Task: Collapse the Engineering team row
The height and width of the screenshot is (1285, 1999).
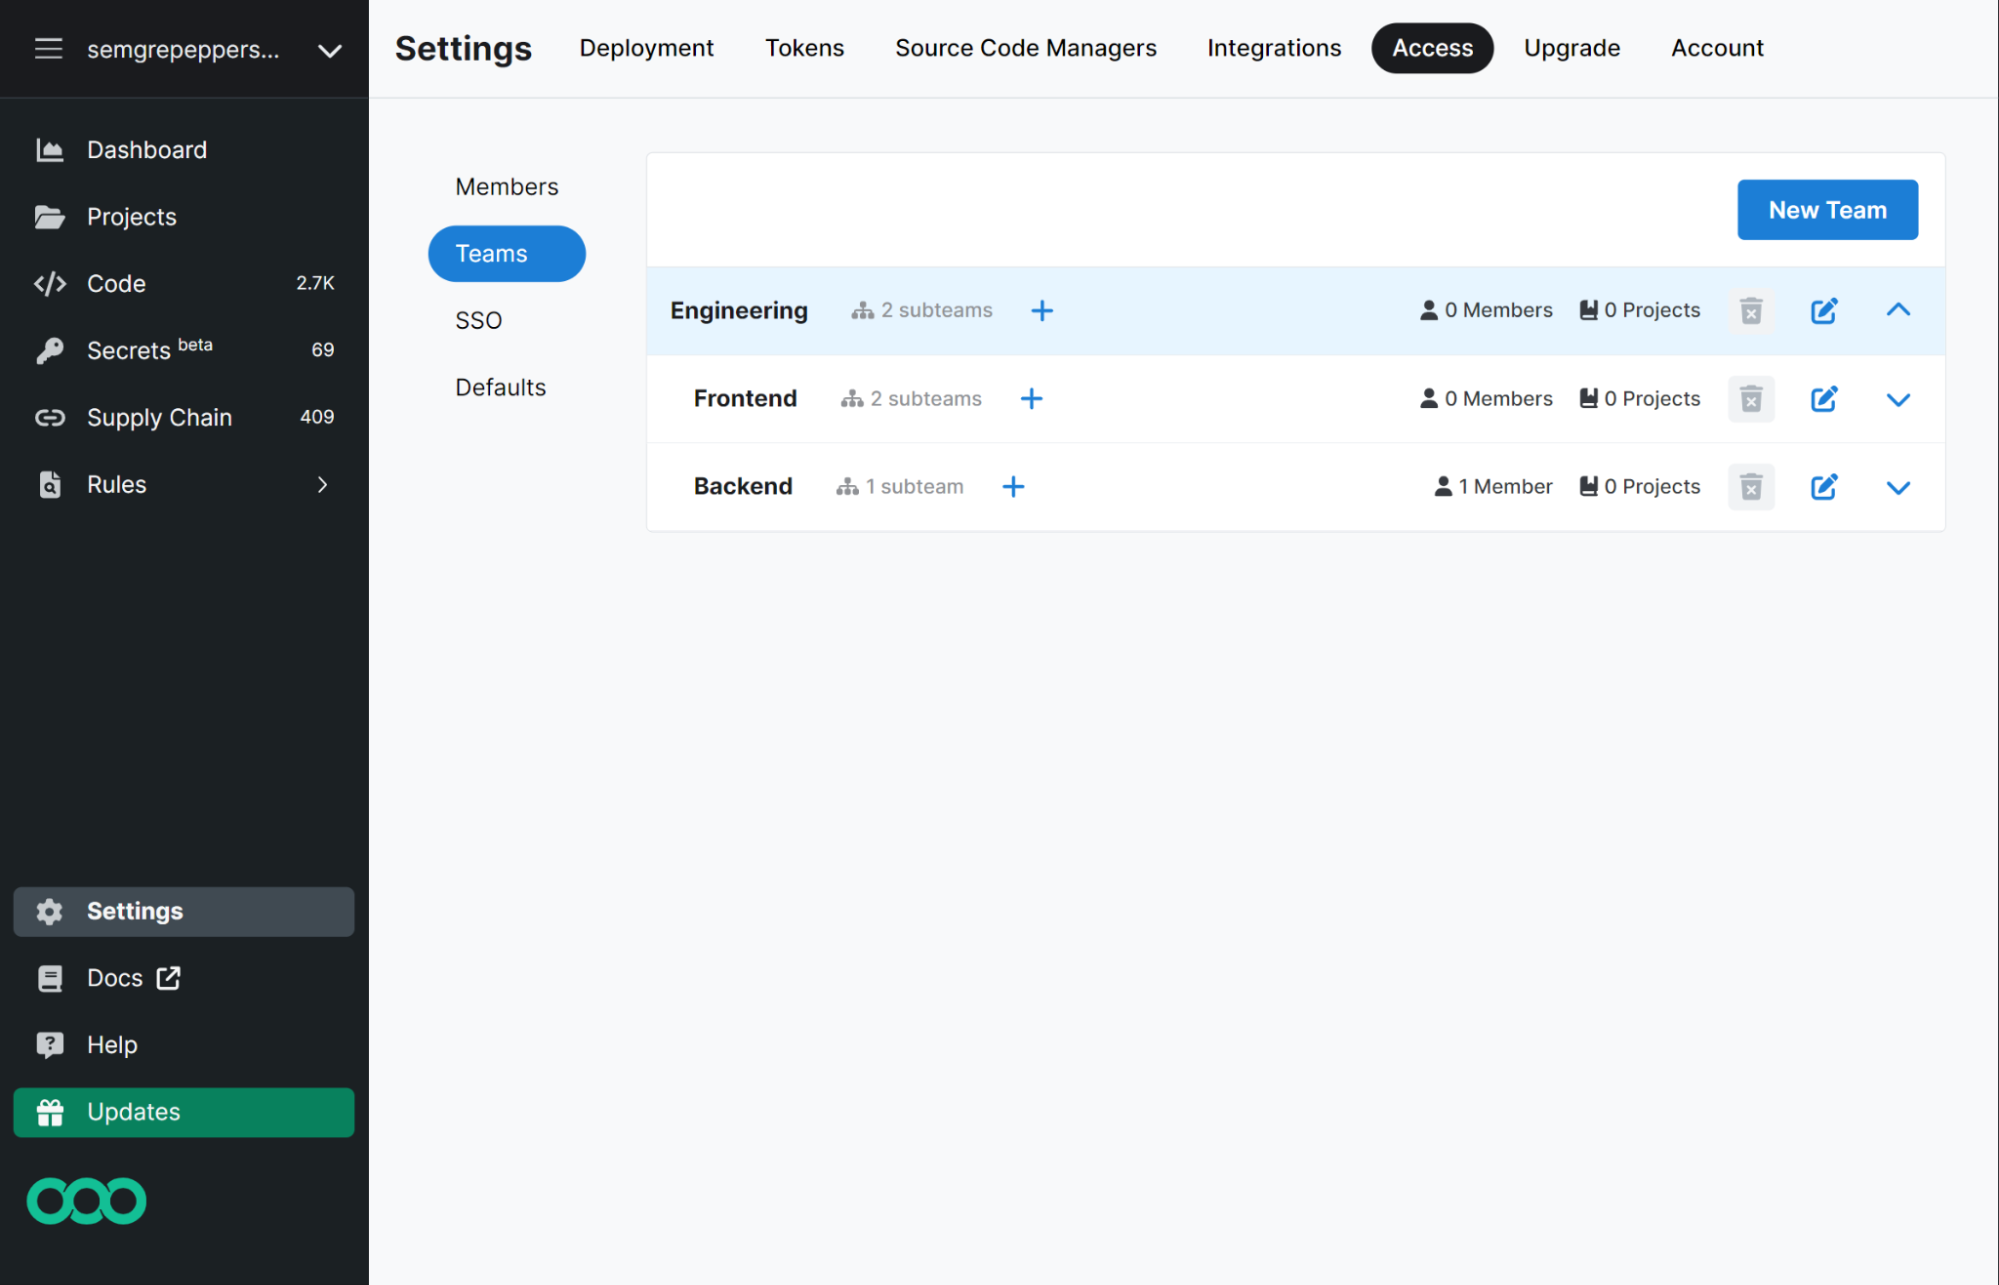Action: [x=1898, y=310]
